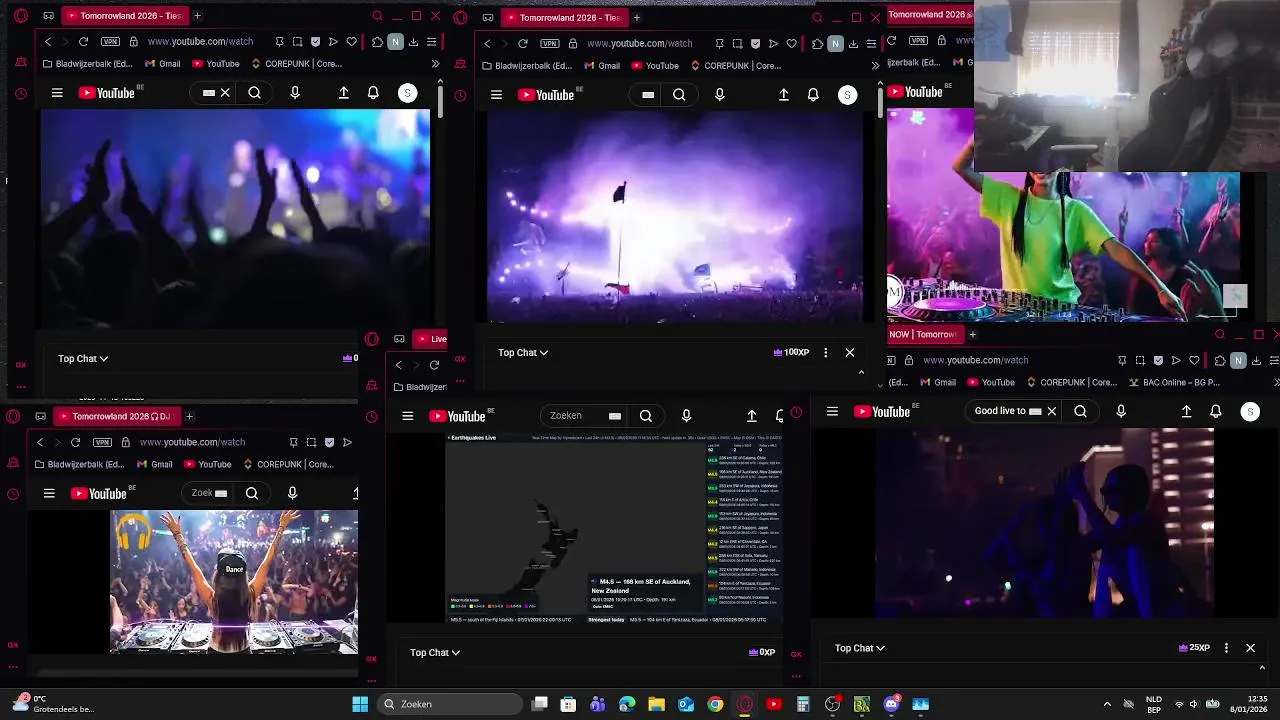The width and height of the screenshot is (1280, 720).
Task: Open Gmail bookmark in top-left window
Action: [x=163, y=64]
